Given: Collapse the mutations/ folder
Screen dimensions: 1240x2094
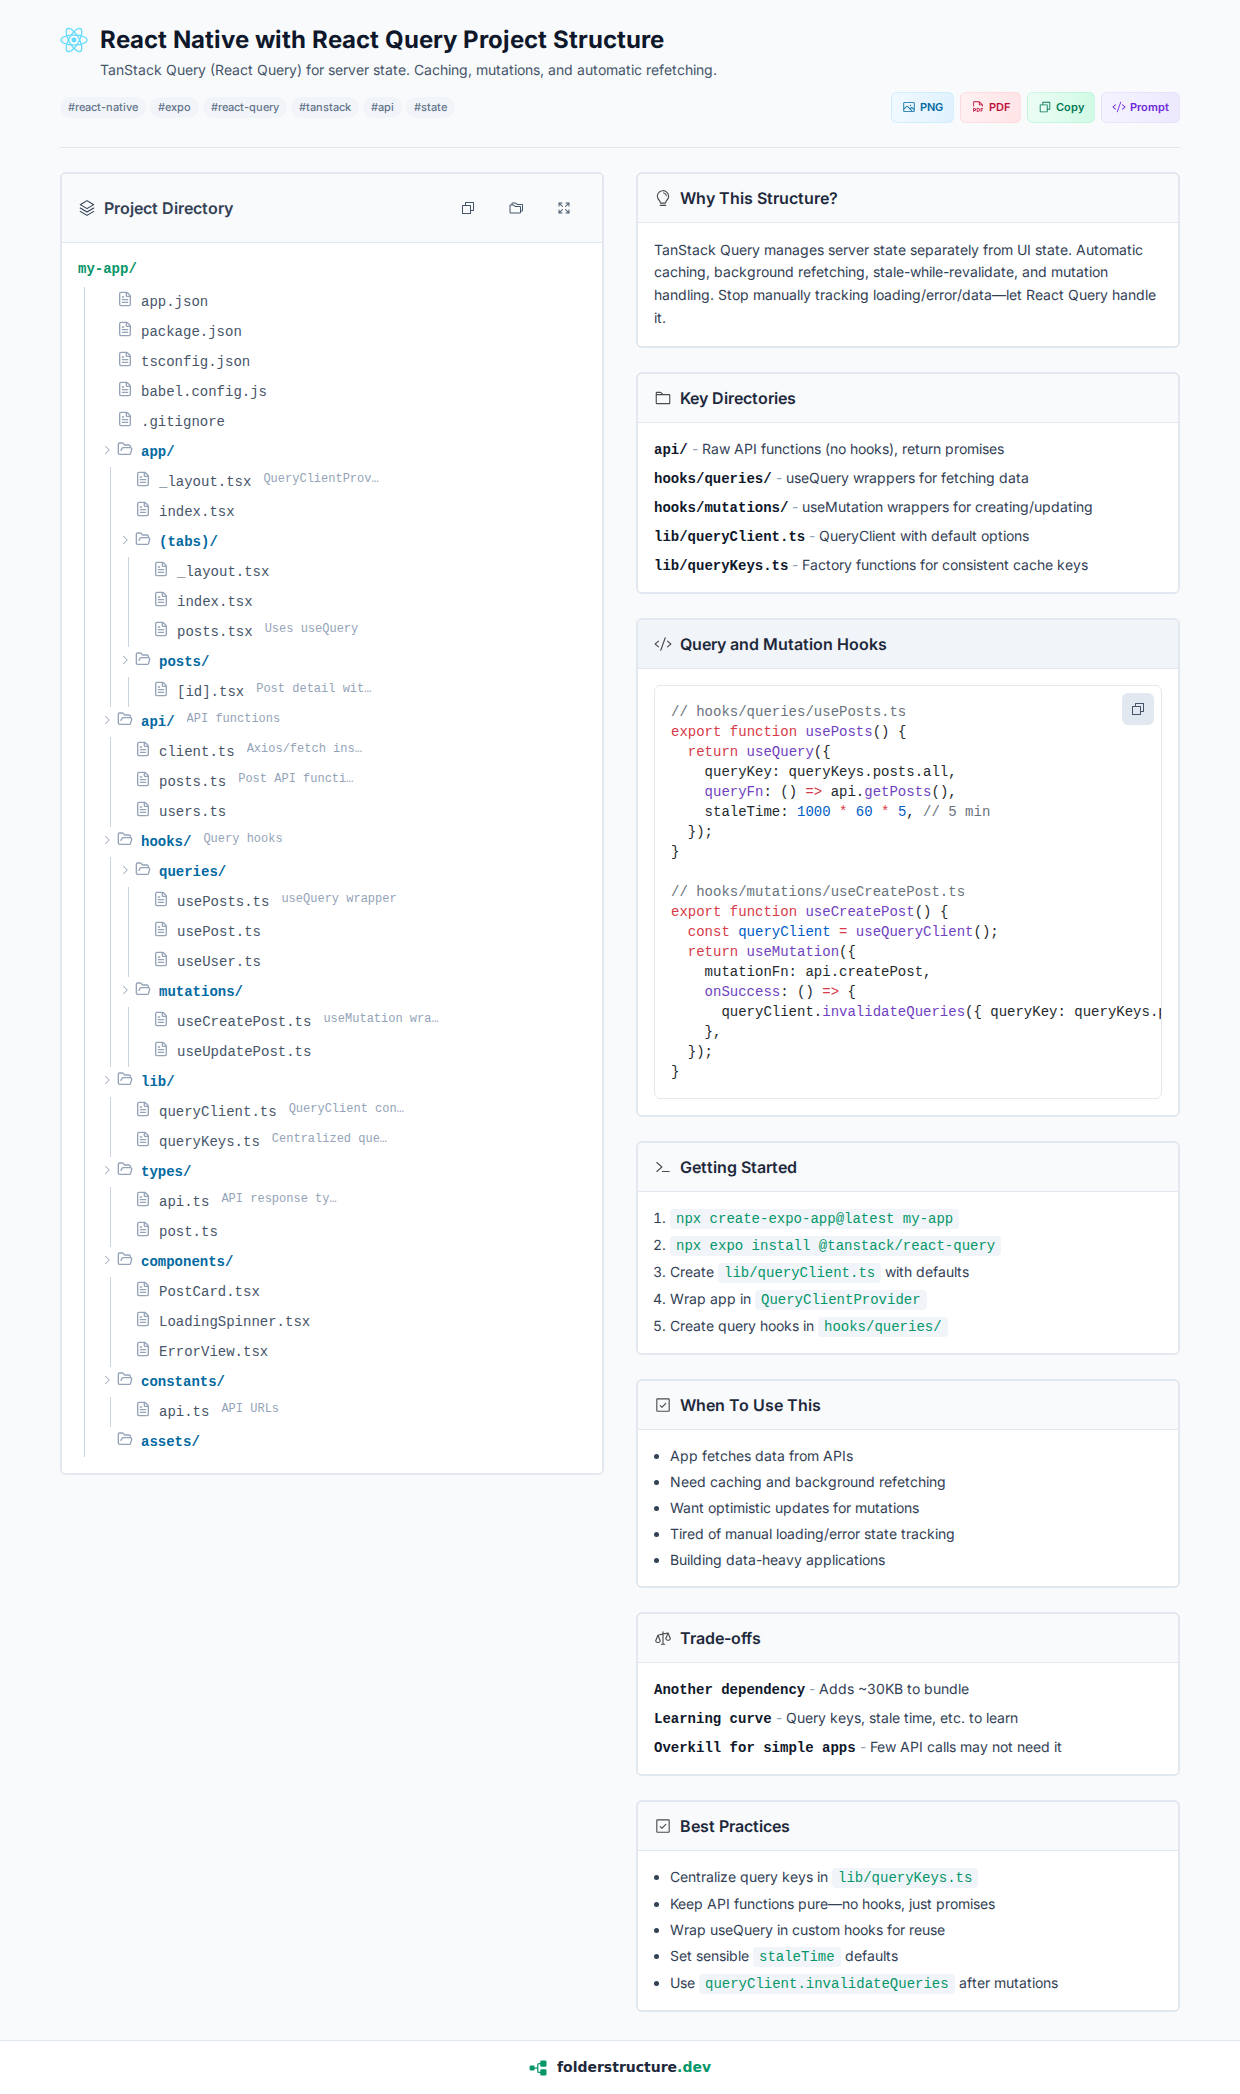Looking at the screenshot, I should [126, 991].
